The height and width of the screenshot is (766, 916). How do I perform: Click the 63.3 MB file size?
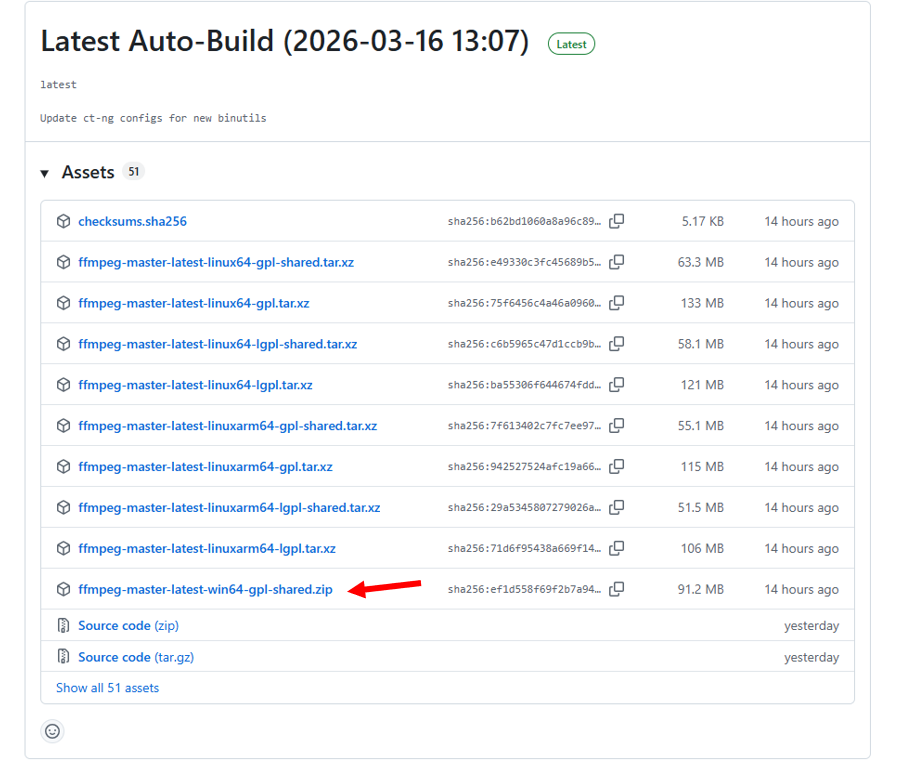point(700,262)
